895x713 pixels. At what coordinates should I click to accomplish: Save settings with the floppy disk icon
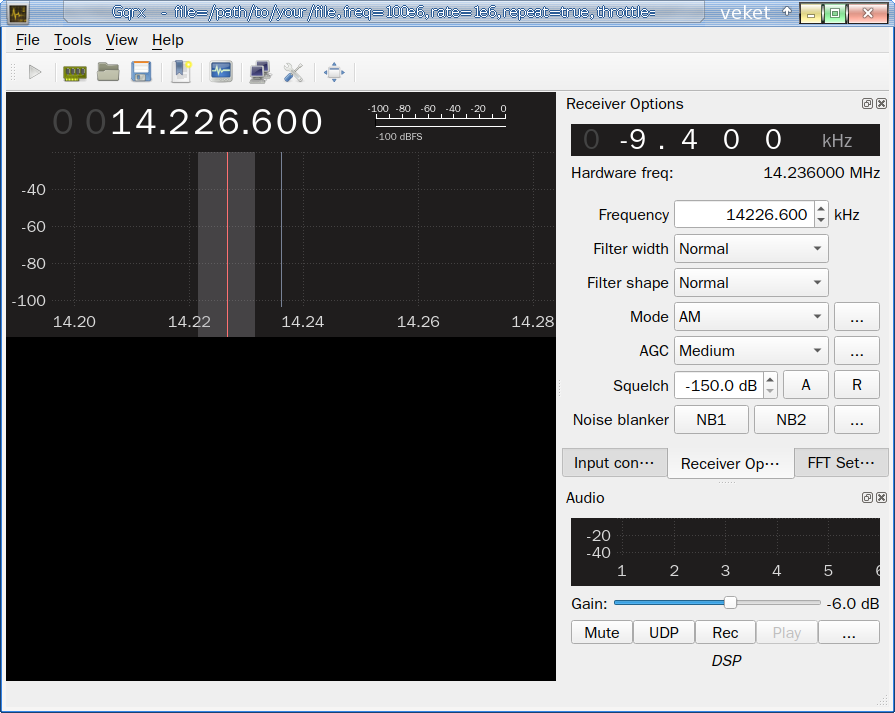[141, 72]
